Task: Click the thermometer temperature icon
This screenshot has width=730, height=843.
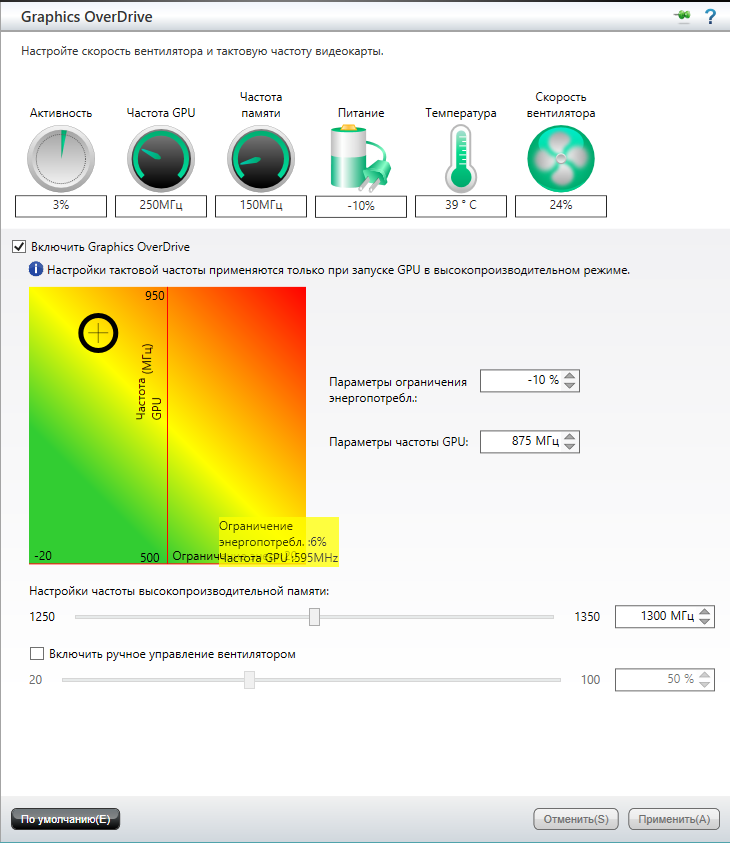Action: point(461,159)
